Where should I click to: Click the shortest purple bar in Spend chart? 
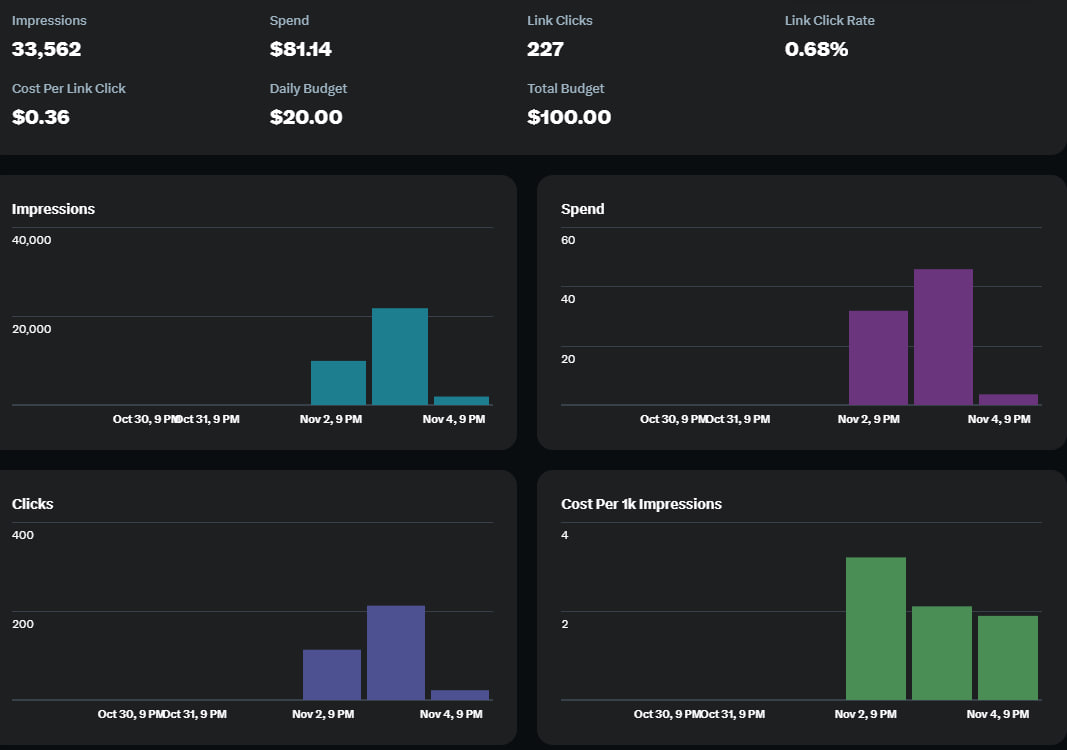(1008, 399)
